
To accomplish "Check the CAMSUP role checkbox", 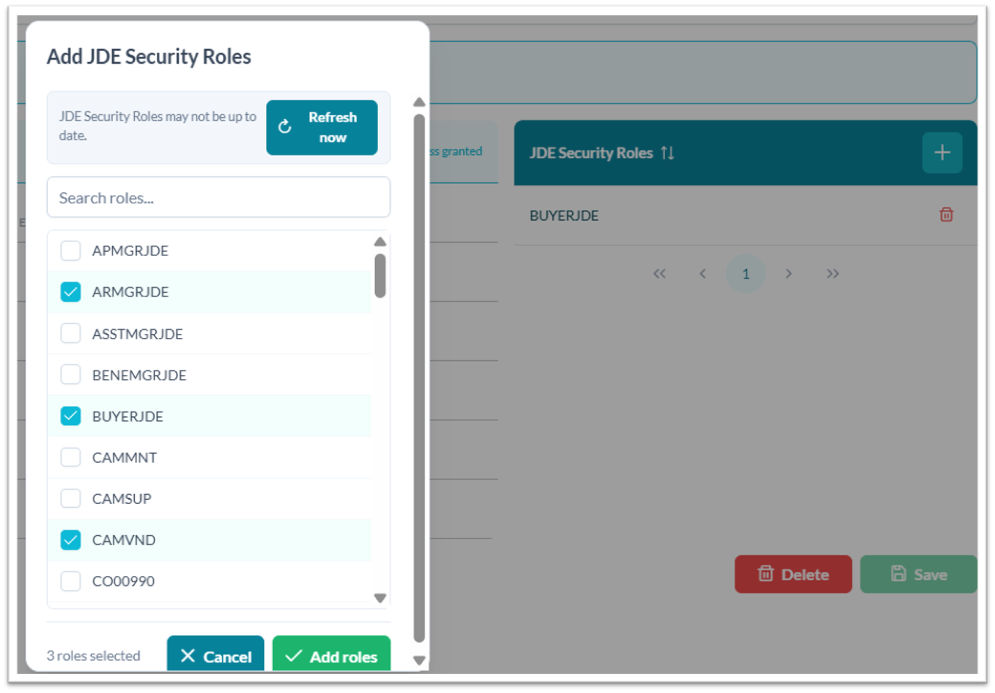I will coord(70,498).
